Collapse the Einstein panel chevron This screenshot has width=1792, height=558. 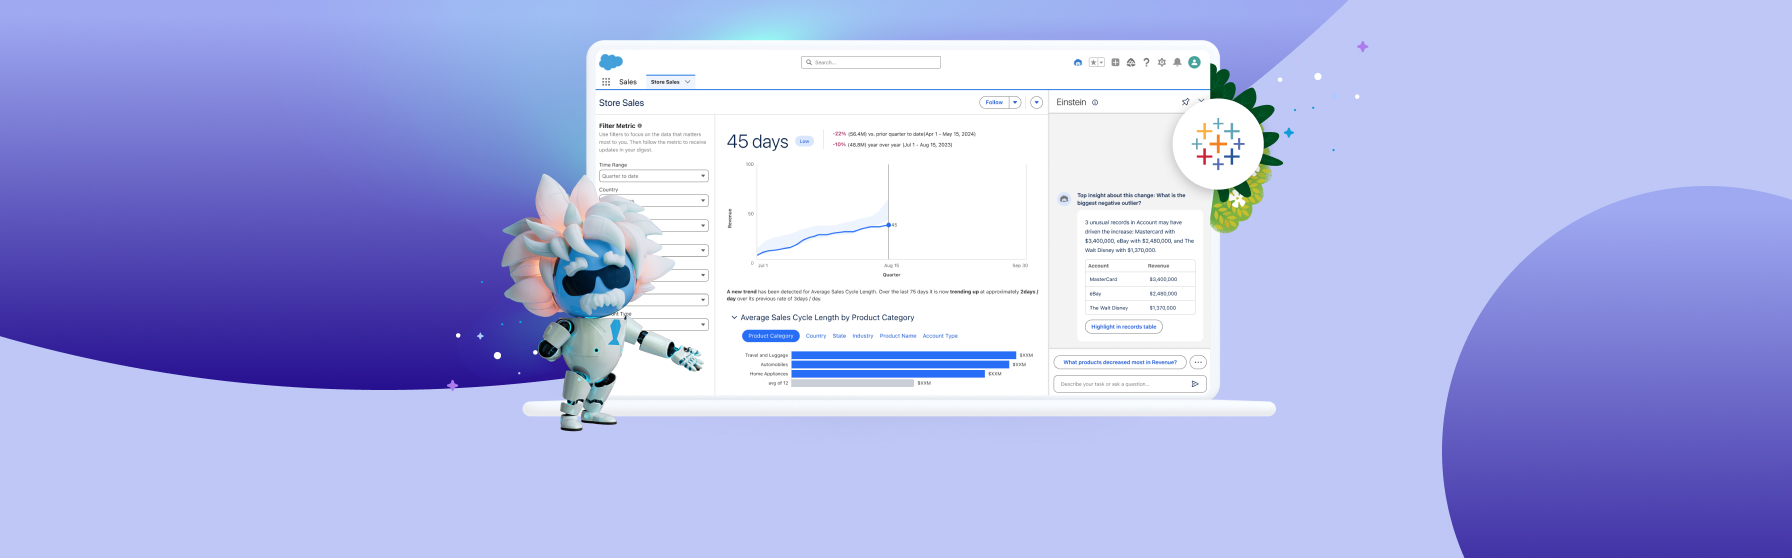tap(1201, 102)
